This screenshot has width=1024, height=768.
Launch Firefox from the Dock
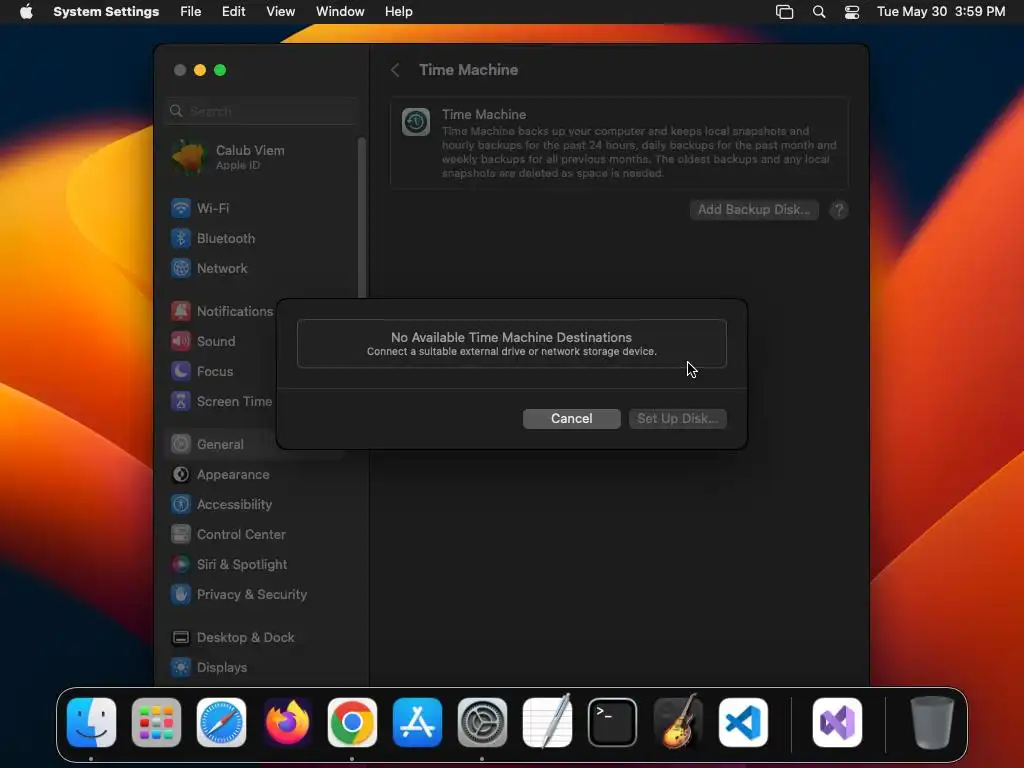[287, 722]
